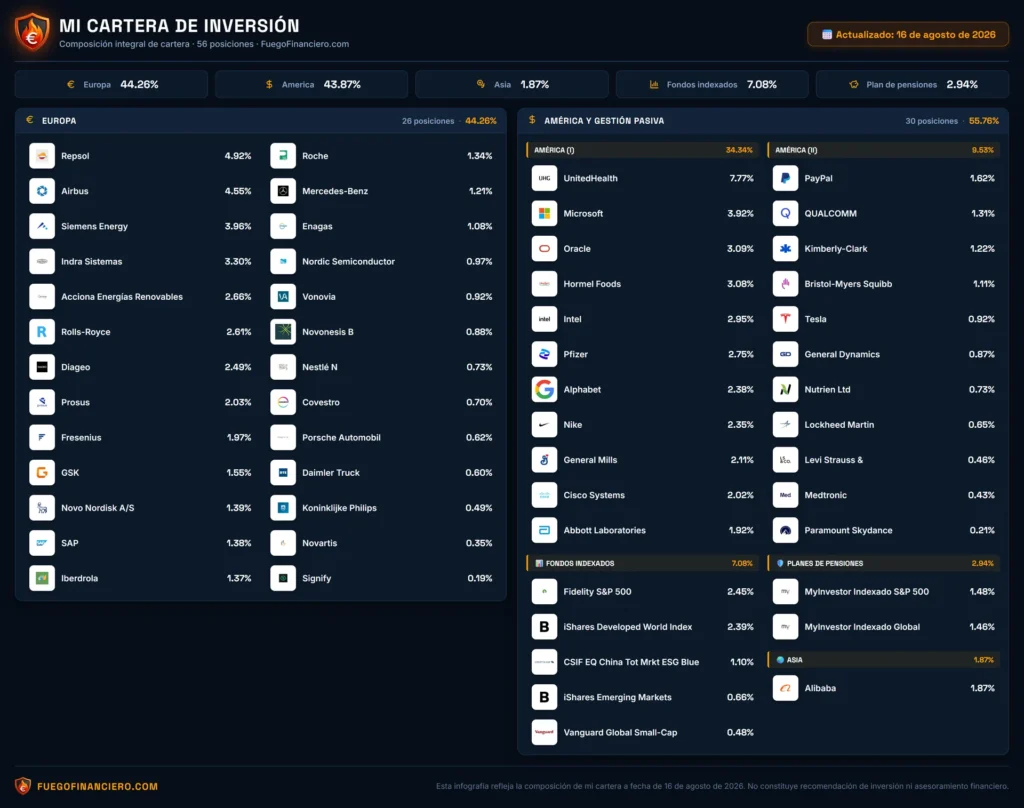Click the FONDOS INDEXADOS section header

pos(642,563)
